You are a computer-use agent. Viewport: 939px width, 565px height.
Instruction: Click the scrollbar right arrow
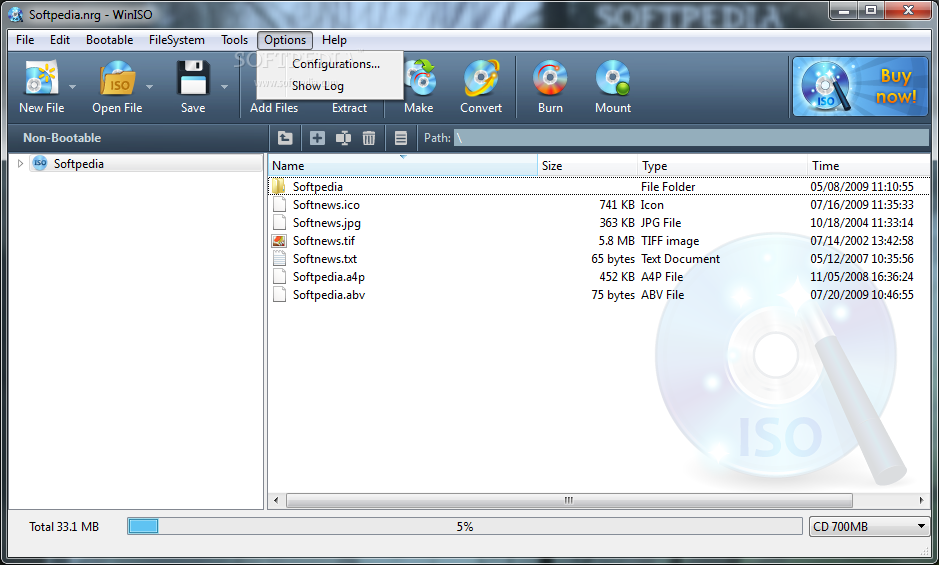click(x=921, y=500)
